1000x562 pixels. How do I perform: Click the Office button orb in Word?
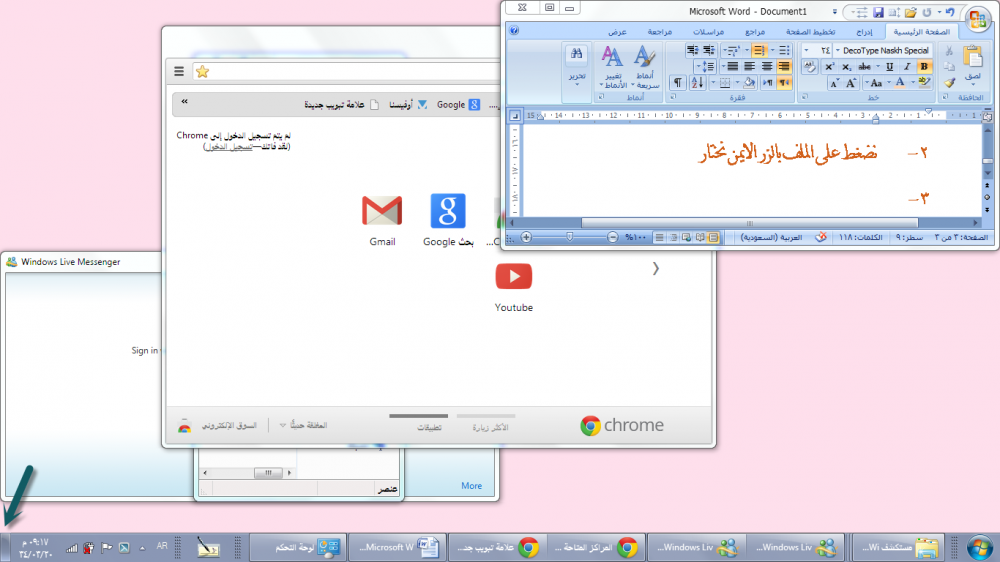click(977, 21)
